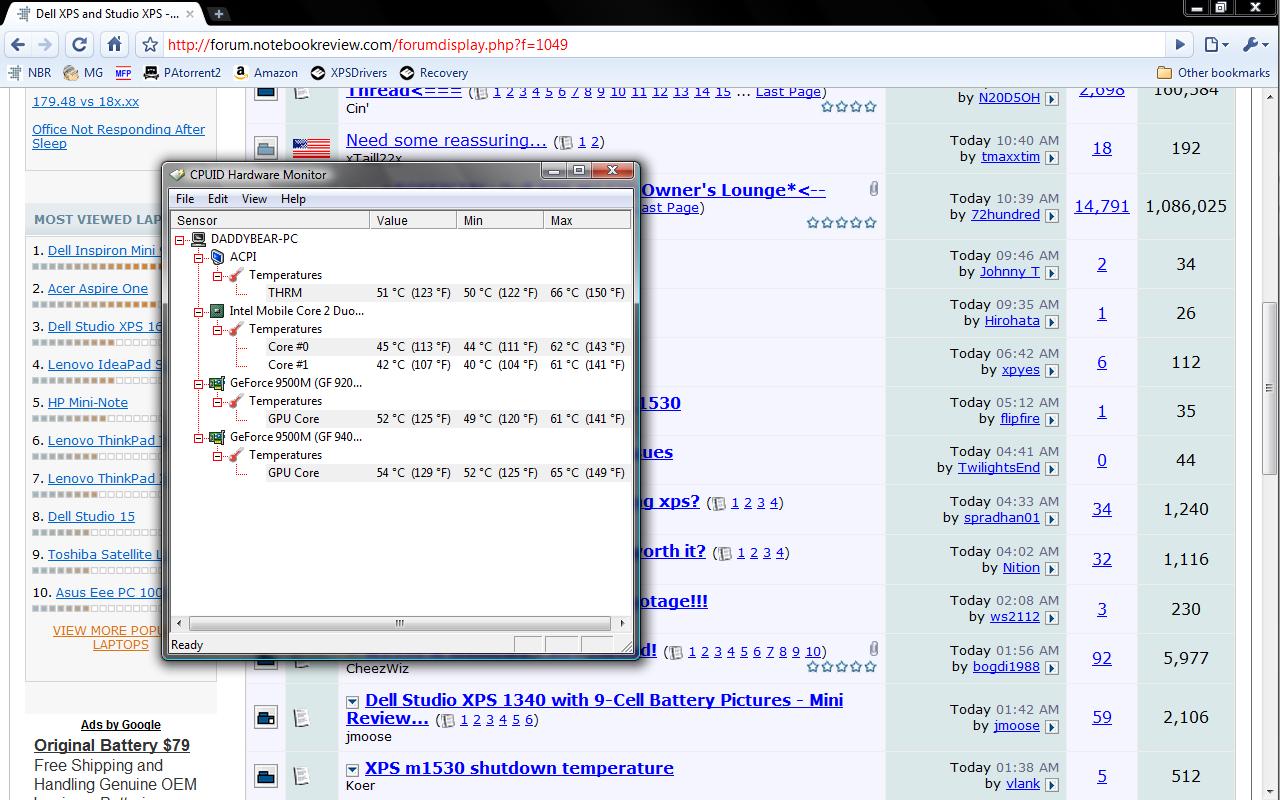Open the MFP bookmark icon
This screenshot has height=800, width=1280.
(123, 72)
